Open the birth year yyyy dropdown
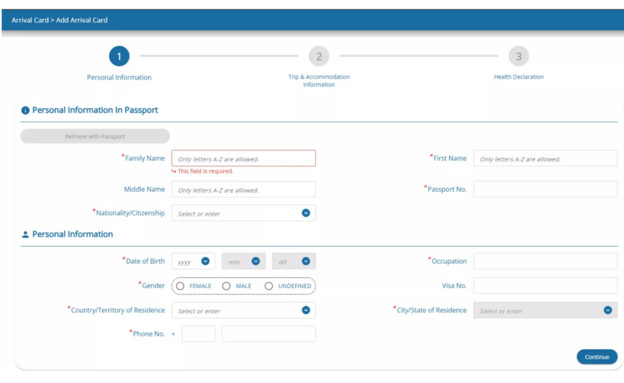624x383 pixels. (x=193, y=262)
